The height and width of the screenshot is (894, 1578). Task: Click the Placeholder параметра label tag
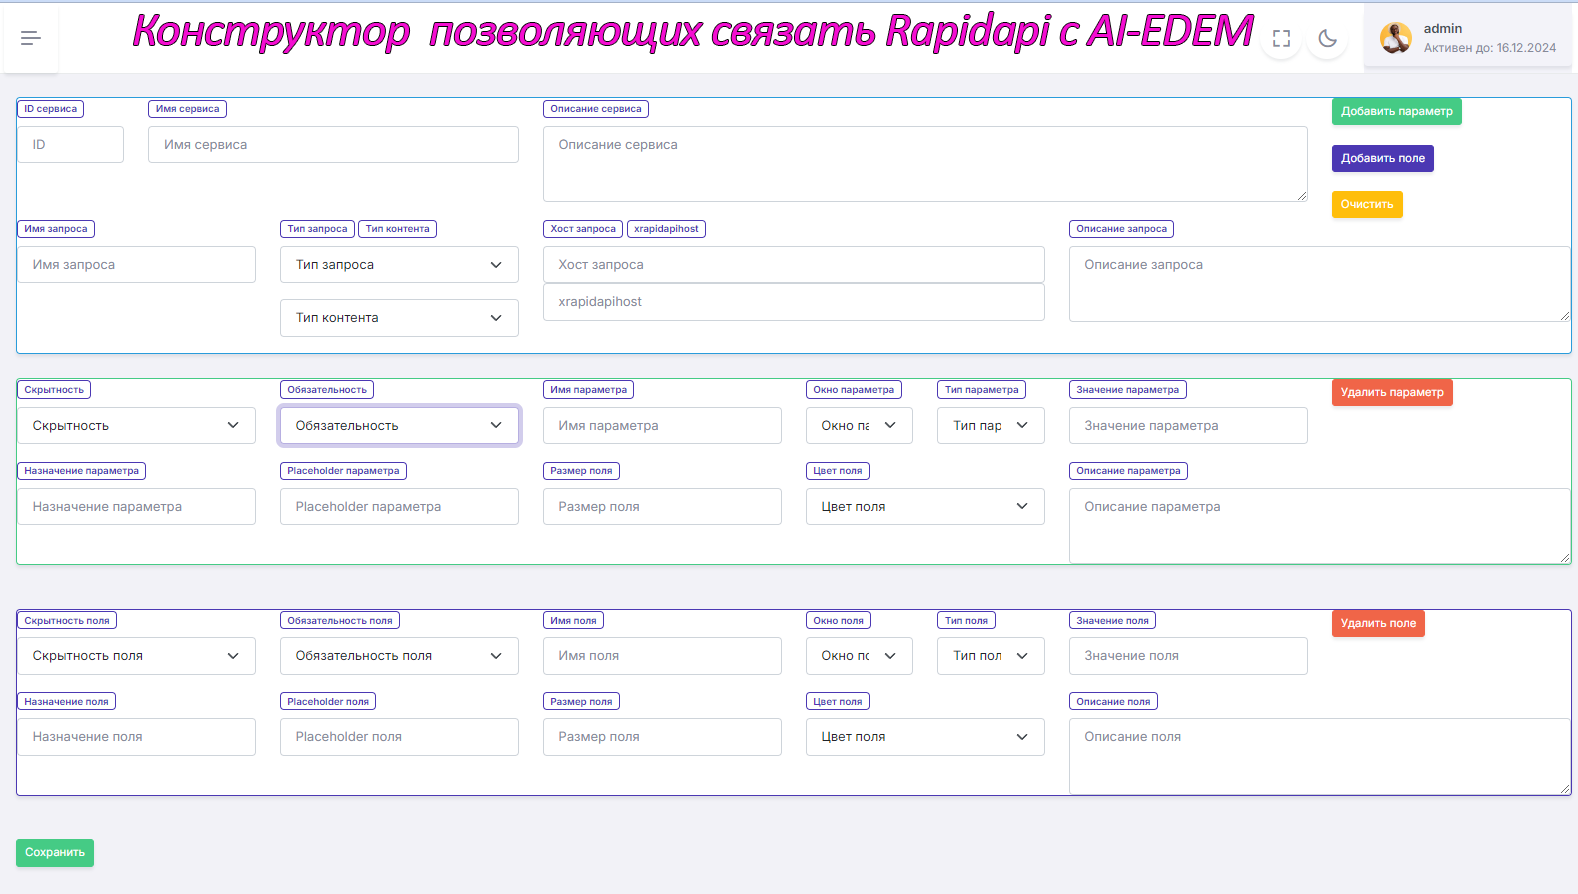(343, 471)
